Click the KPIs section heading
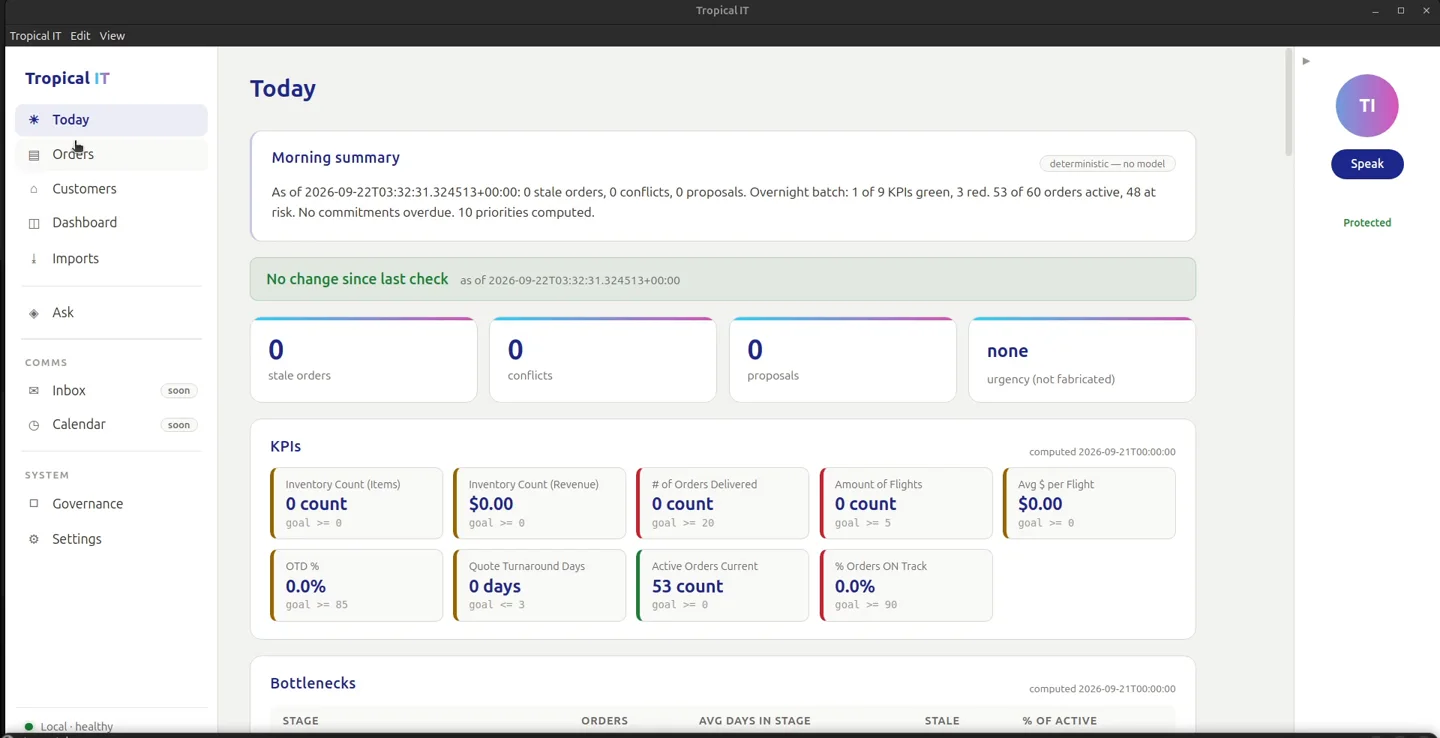The width and height of the screenshot is (1440, 738). pos(286,447)
